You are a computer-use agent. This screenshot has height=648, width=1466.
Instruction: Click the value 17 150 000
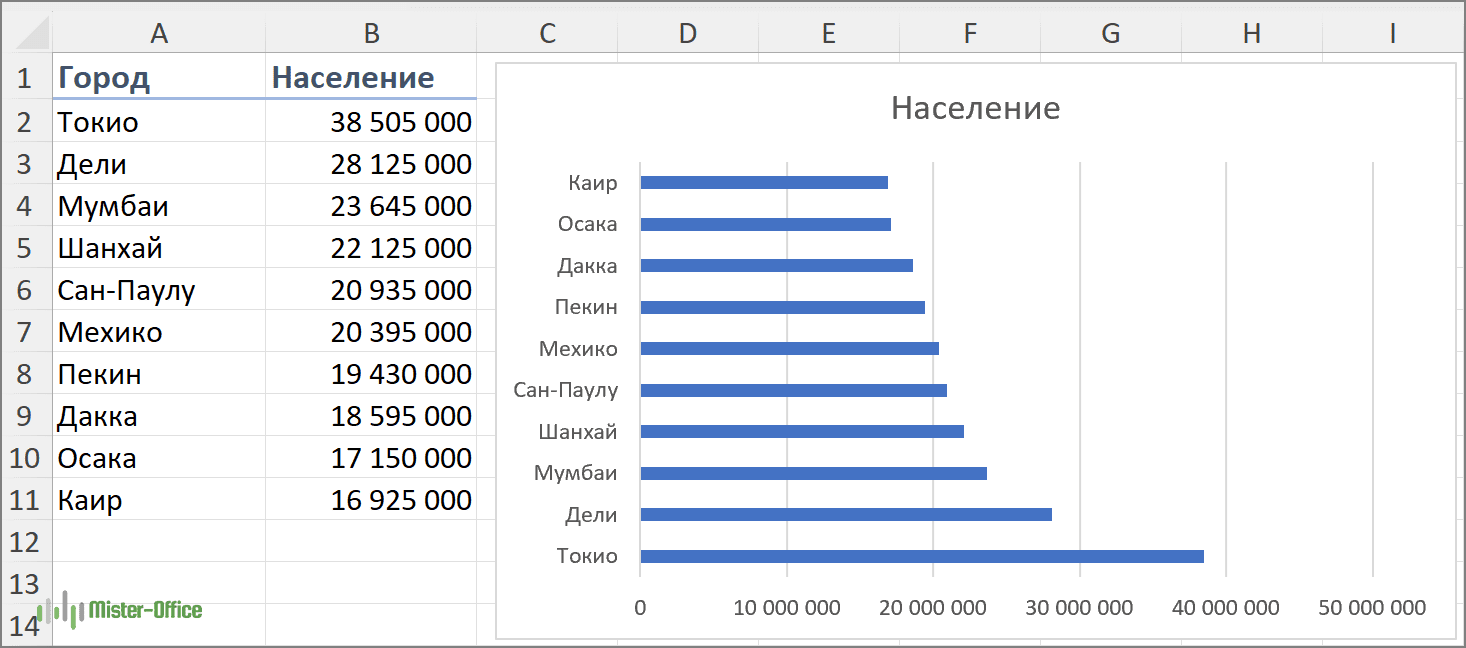pyautogui.click(x=401, y=458)
